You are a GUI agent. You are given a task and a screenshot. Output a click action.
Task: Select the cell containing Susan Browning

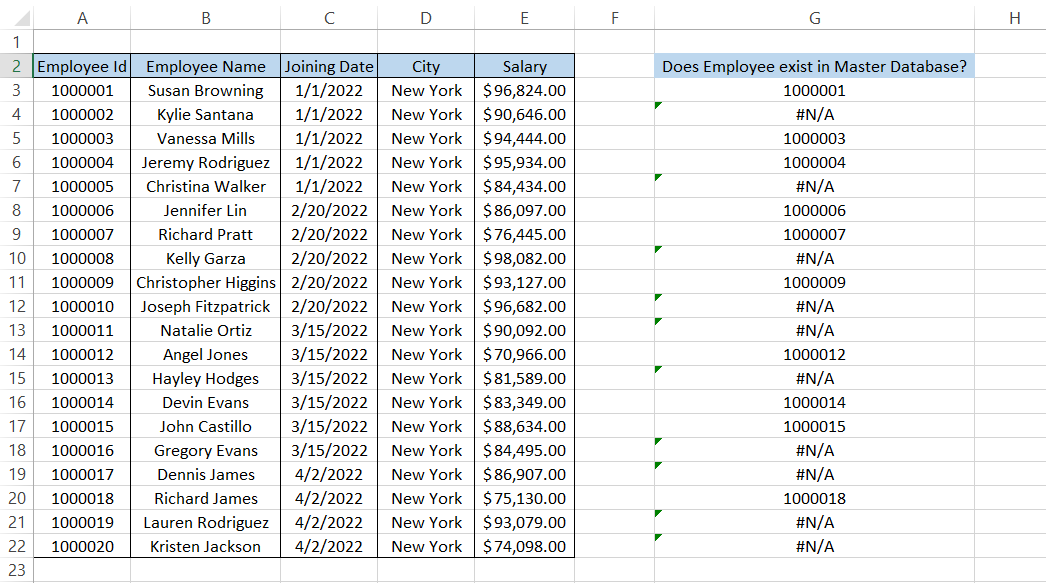click(x=205, y=90)
